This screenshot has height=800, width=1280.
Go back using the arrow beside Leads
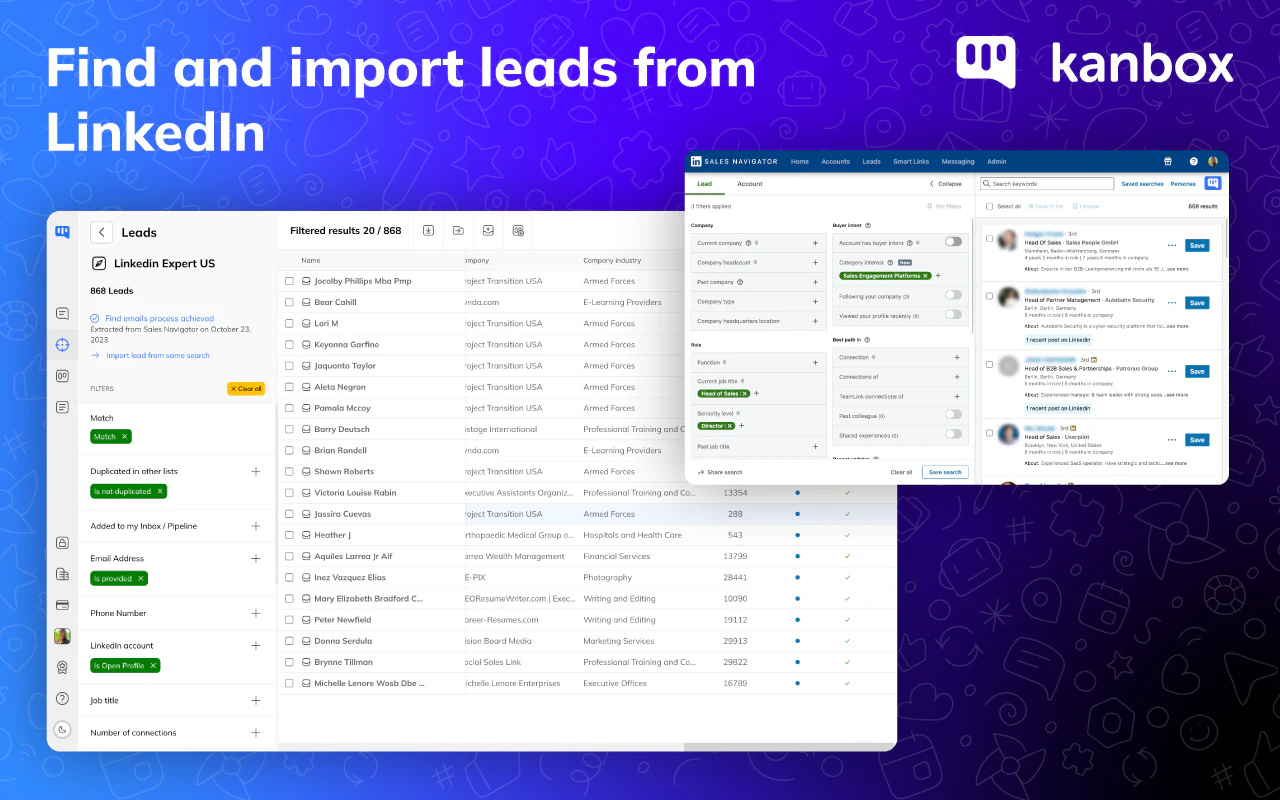tap(101, 232)
